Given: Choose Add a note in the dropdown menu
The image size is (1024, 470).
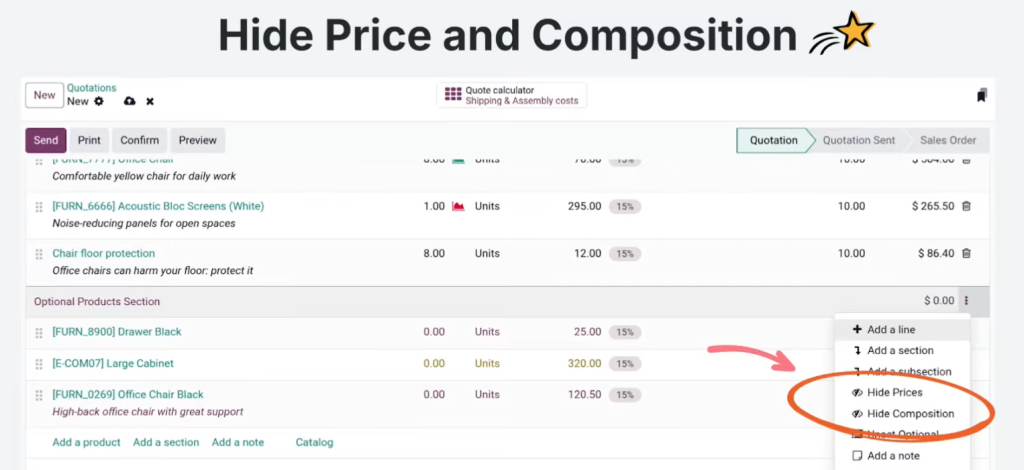Looking at the screenshot, I should pyautogui.click(x=903, y=456).
